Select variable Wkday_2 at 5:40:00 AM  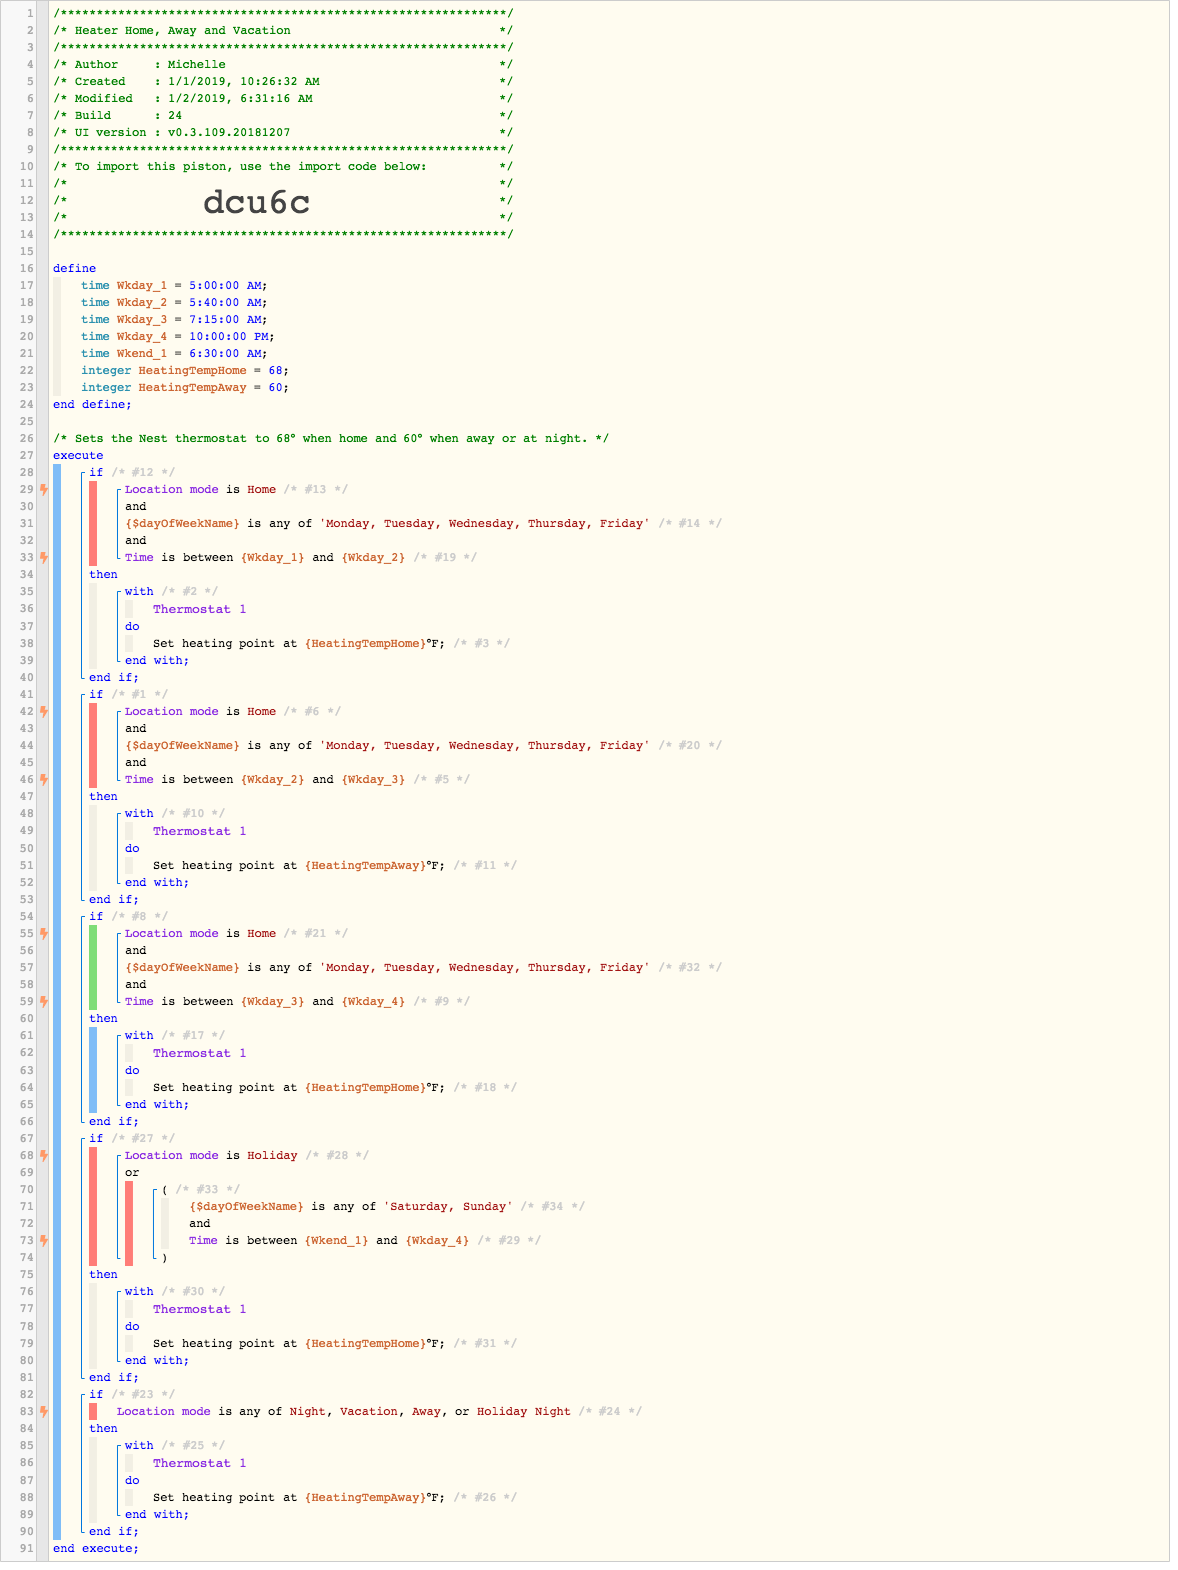click(174, 302)
